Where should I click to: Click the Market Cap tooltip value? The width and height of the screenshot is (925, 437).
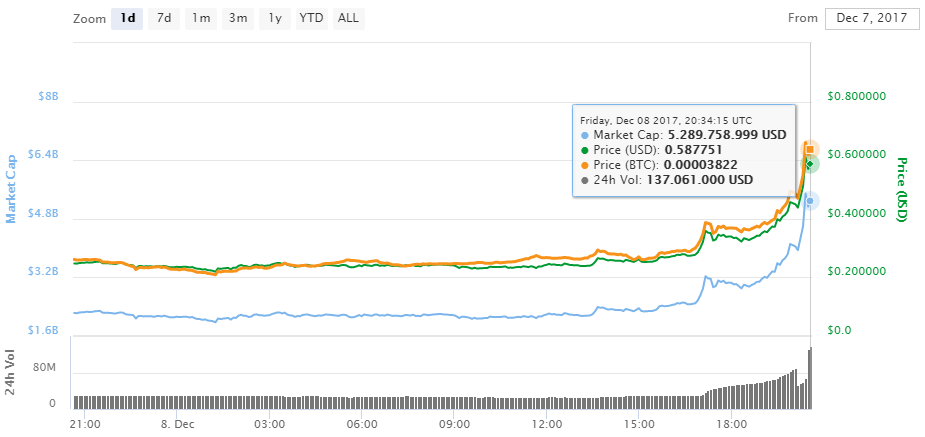[x=727, y=134]
